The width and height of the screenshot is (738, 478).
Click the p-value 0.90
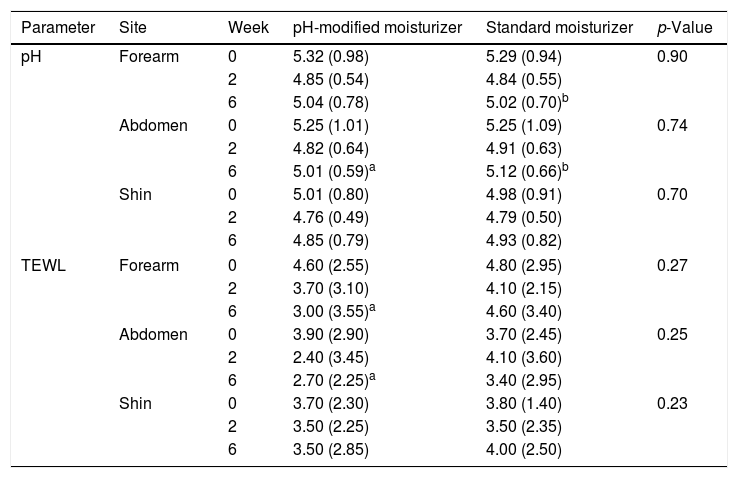pyautogui.click(x=673, y=56)
